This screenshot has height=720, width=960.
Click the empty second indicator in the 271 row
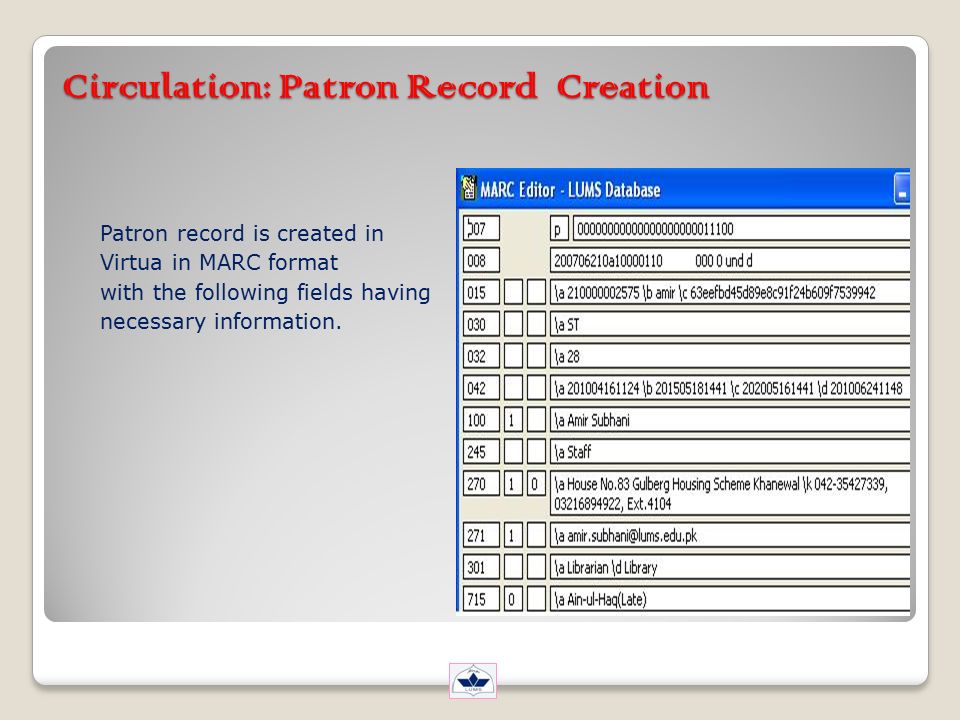[536, 535]
